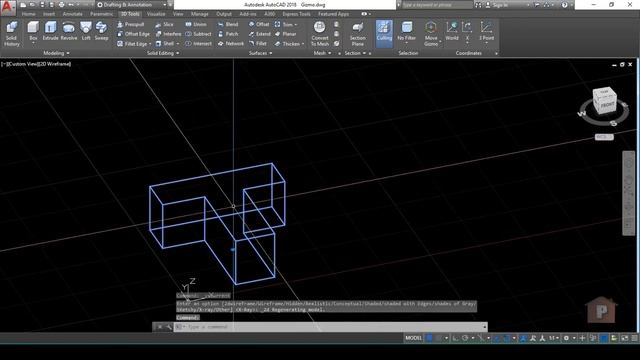Select the 3 Point UCS tool

point(486,31)
